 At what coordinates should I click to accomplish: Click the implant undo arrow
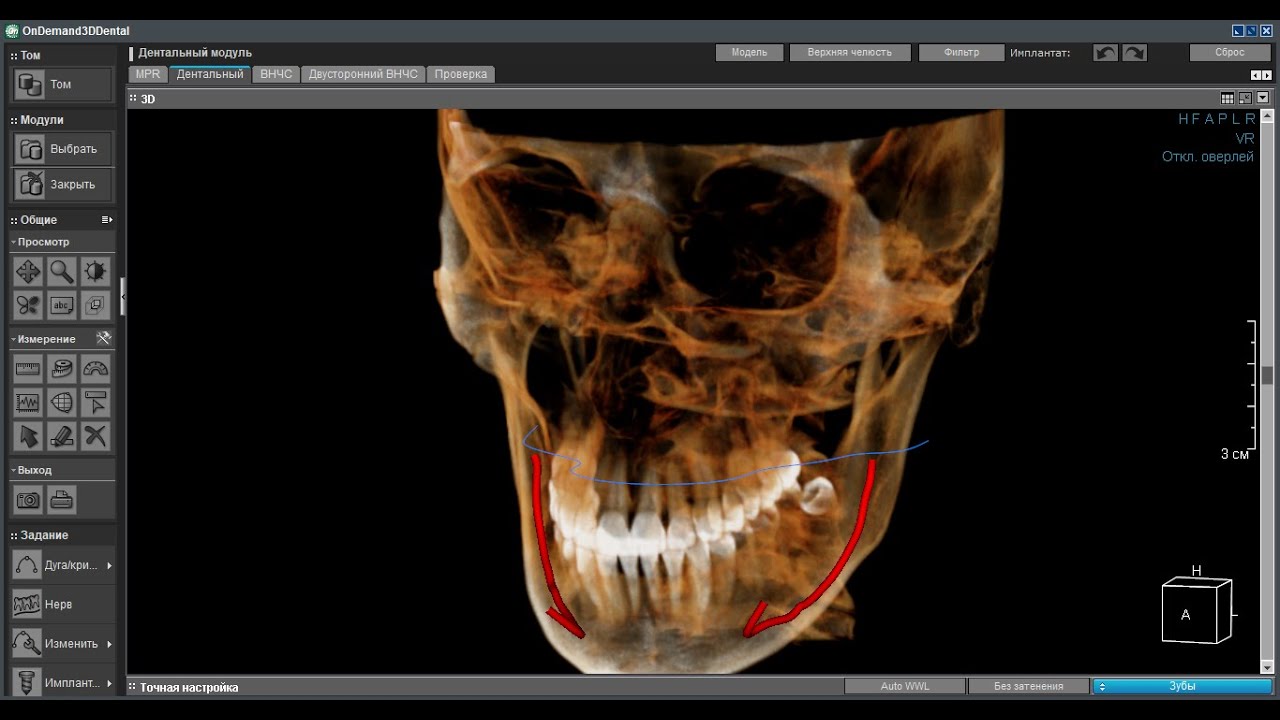pyautogui.click(x=1105, y=53)
